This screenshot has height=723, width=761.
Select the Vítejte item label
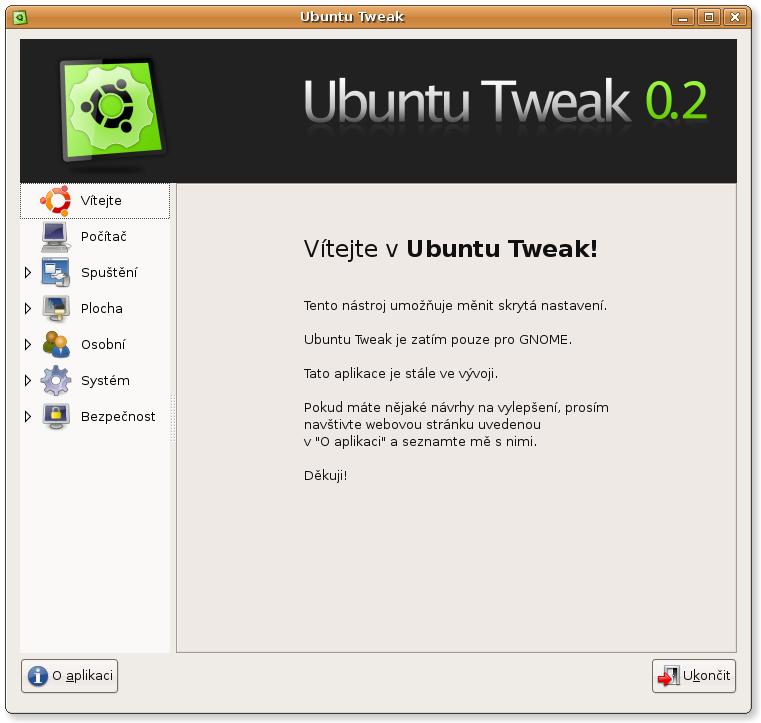[101, 200]
